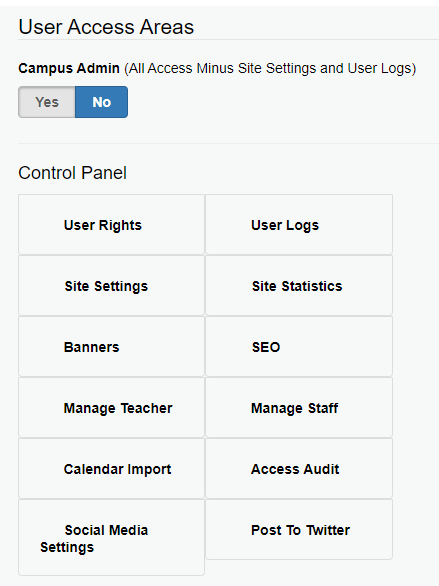Image resolution: width=439 pixels, height=586 pixels.
Task: Click the bold Campus Admin label
Action: point(69,68)
